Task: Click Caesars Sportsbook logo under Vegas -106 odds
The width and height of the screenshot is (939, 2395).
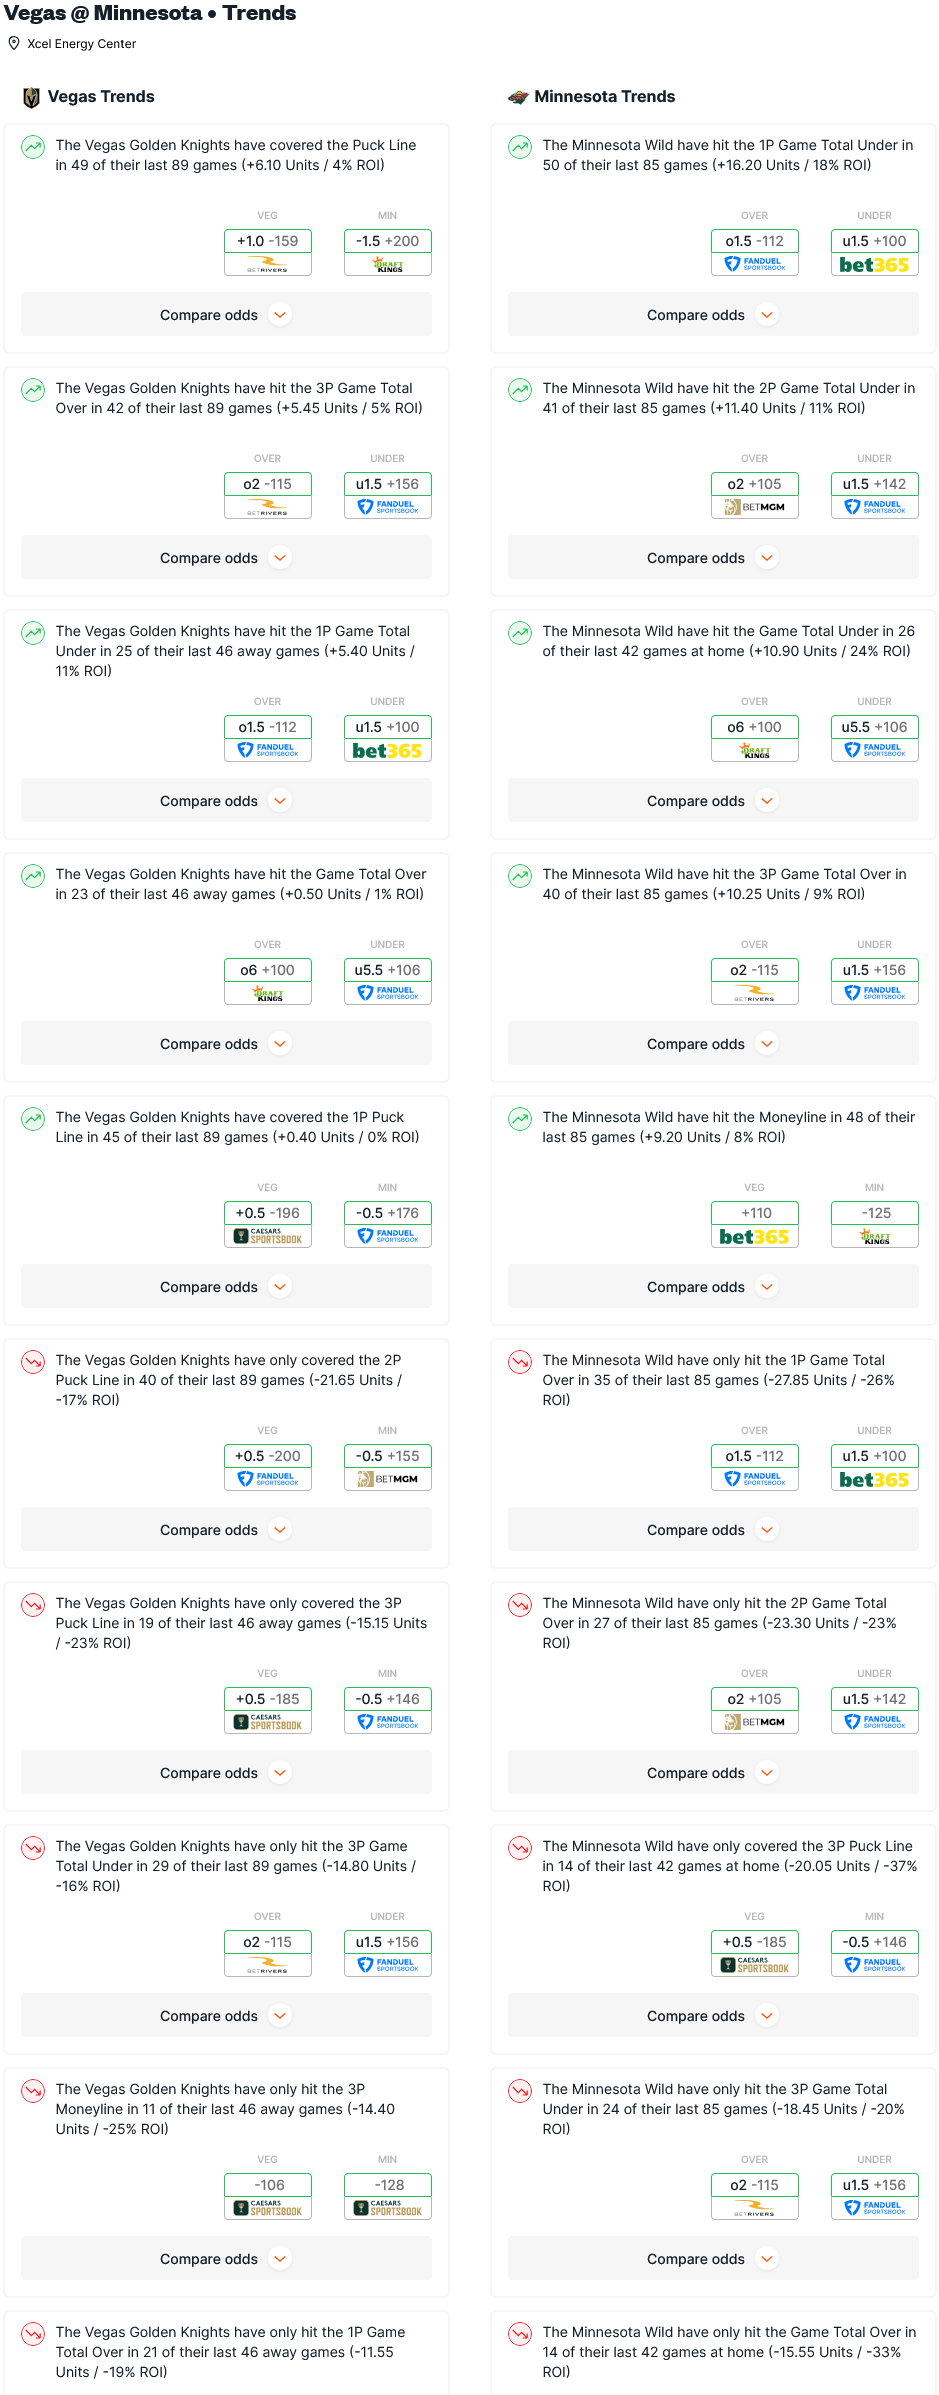Action: 268,2208
